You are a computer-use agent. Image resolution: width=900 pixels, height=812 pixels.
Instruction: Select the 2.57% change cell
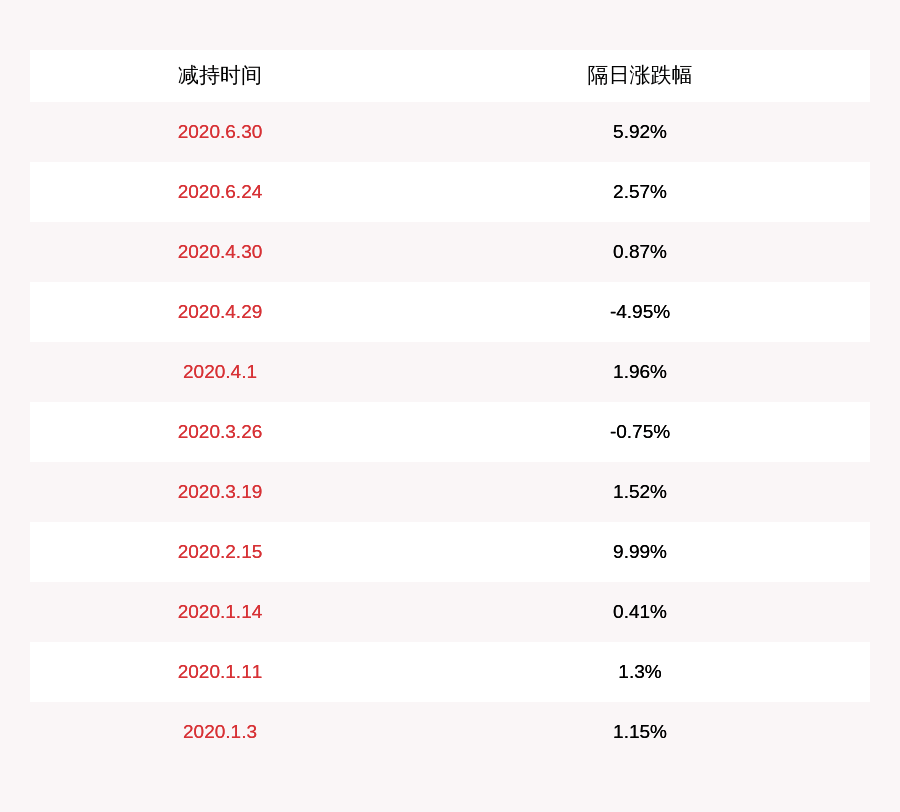click(x=640, y=192)
